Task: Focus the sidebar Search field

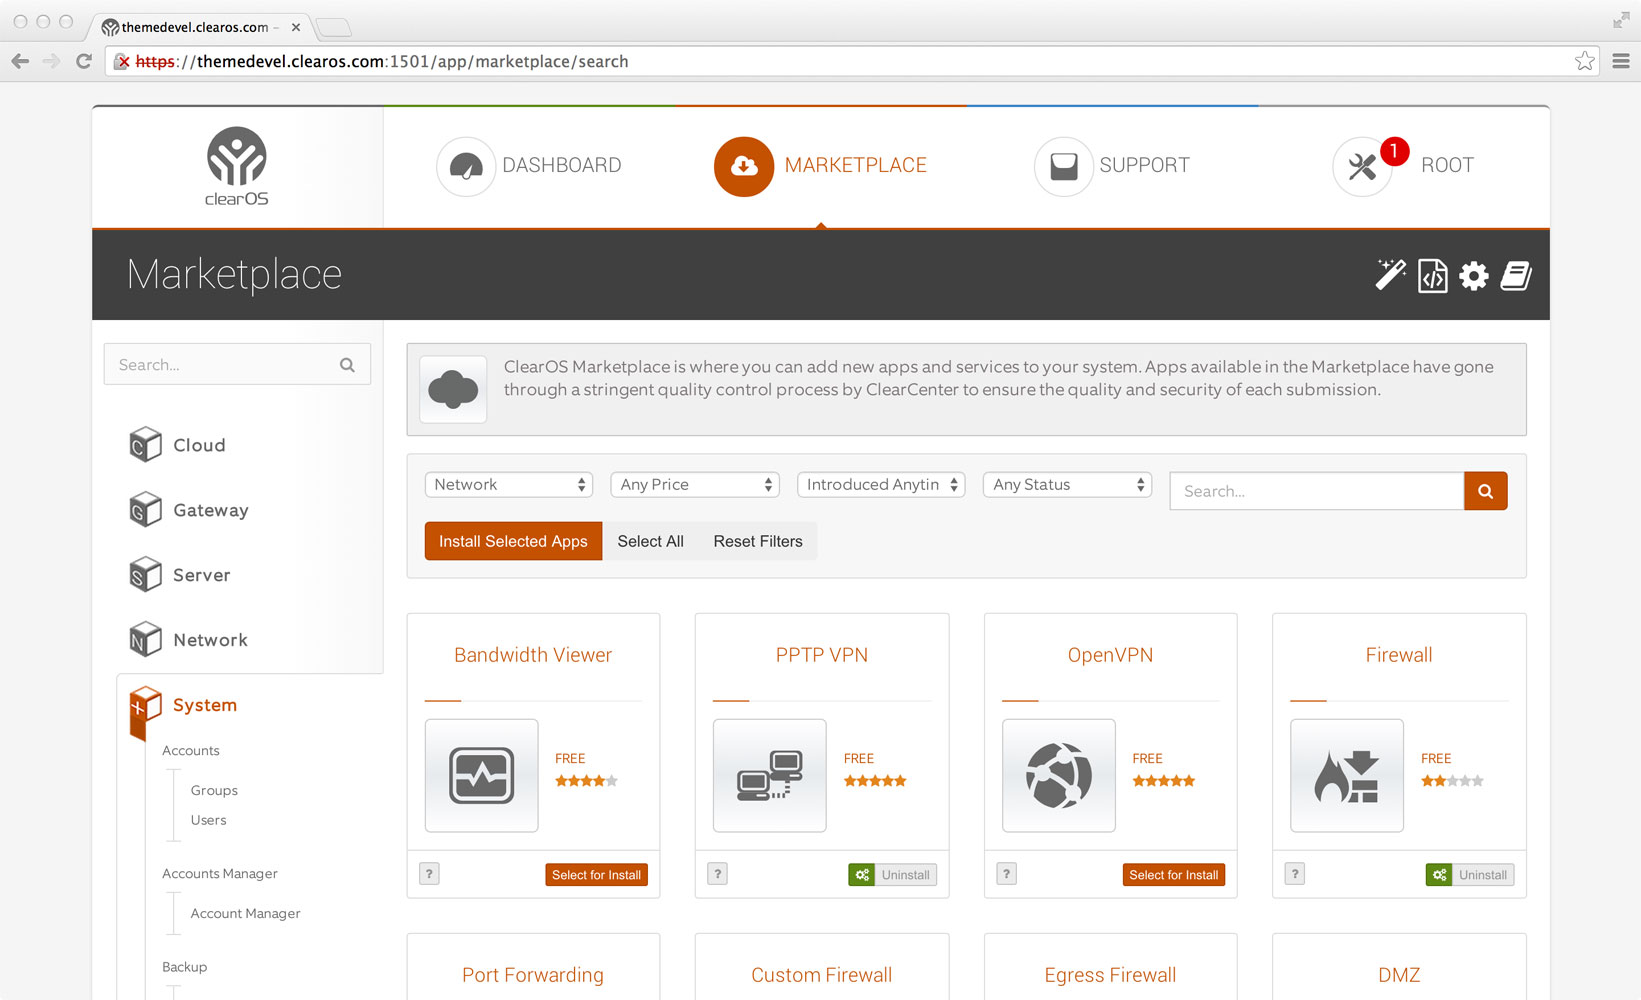Action: click(x=237, y=364)
